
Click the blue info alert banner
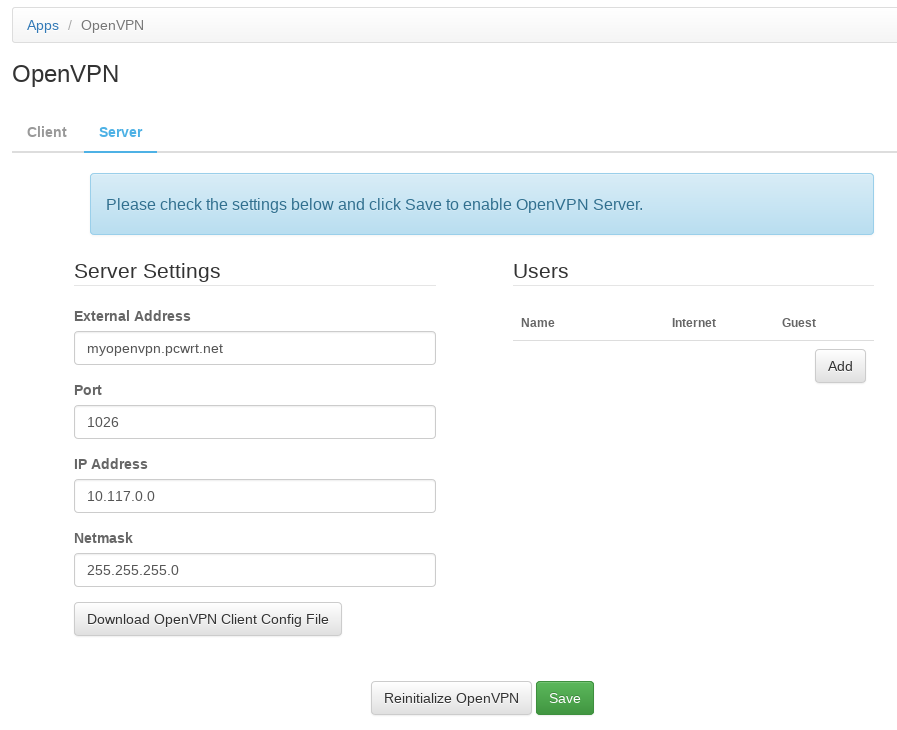tap(481, 204)
